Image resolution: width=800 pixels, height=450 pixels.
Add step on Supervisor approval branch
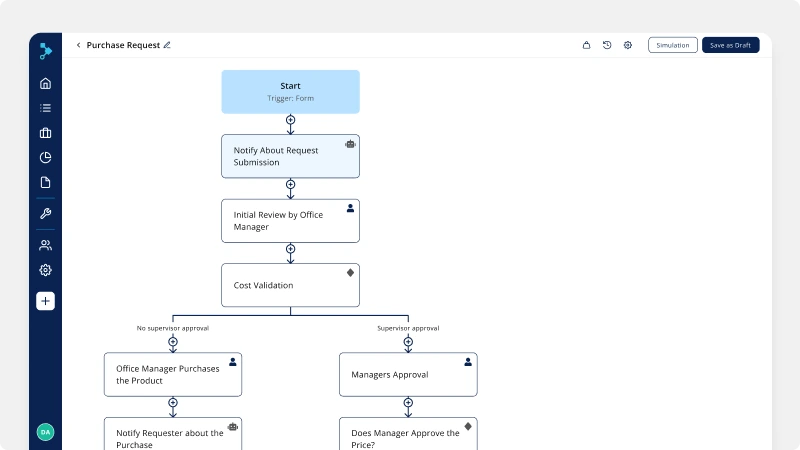408,342
